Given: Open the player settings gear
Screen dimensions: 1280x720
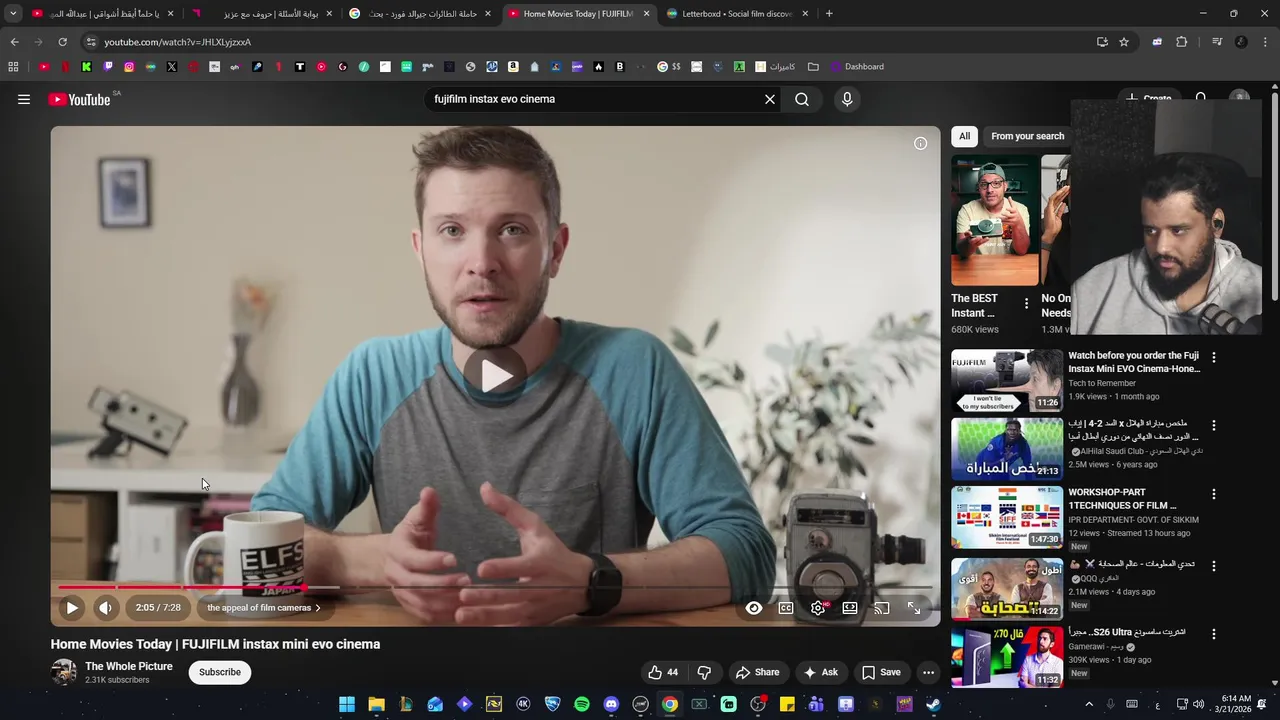Looking at the screenshot, I should click(x=818, y=608).
